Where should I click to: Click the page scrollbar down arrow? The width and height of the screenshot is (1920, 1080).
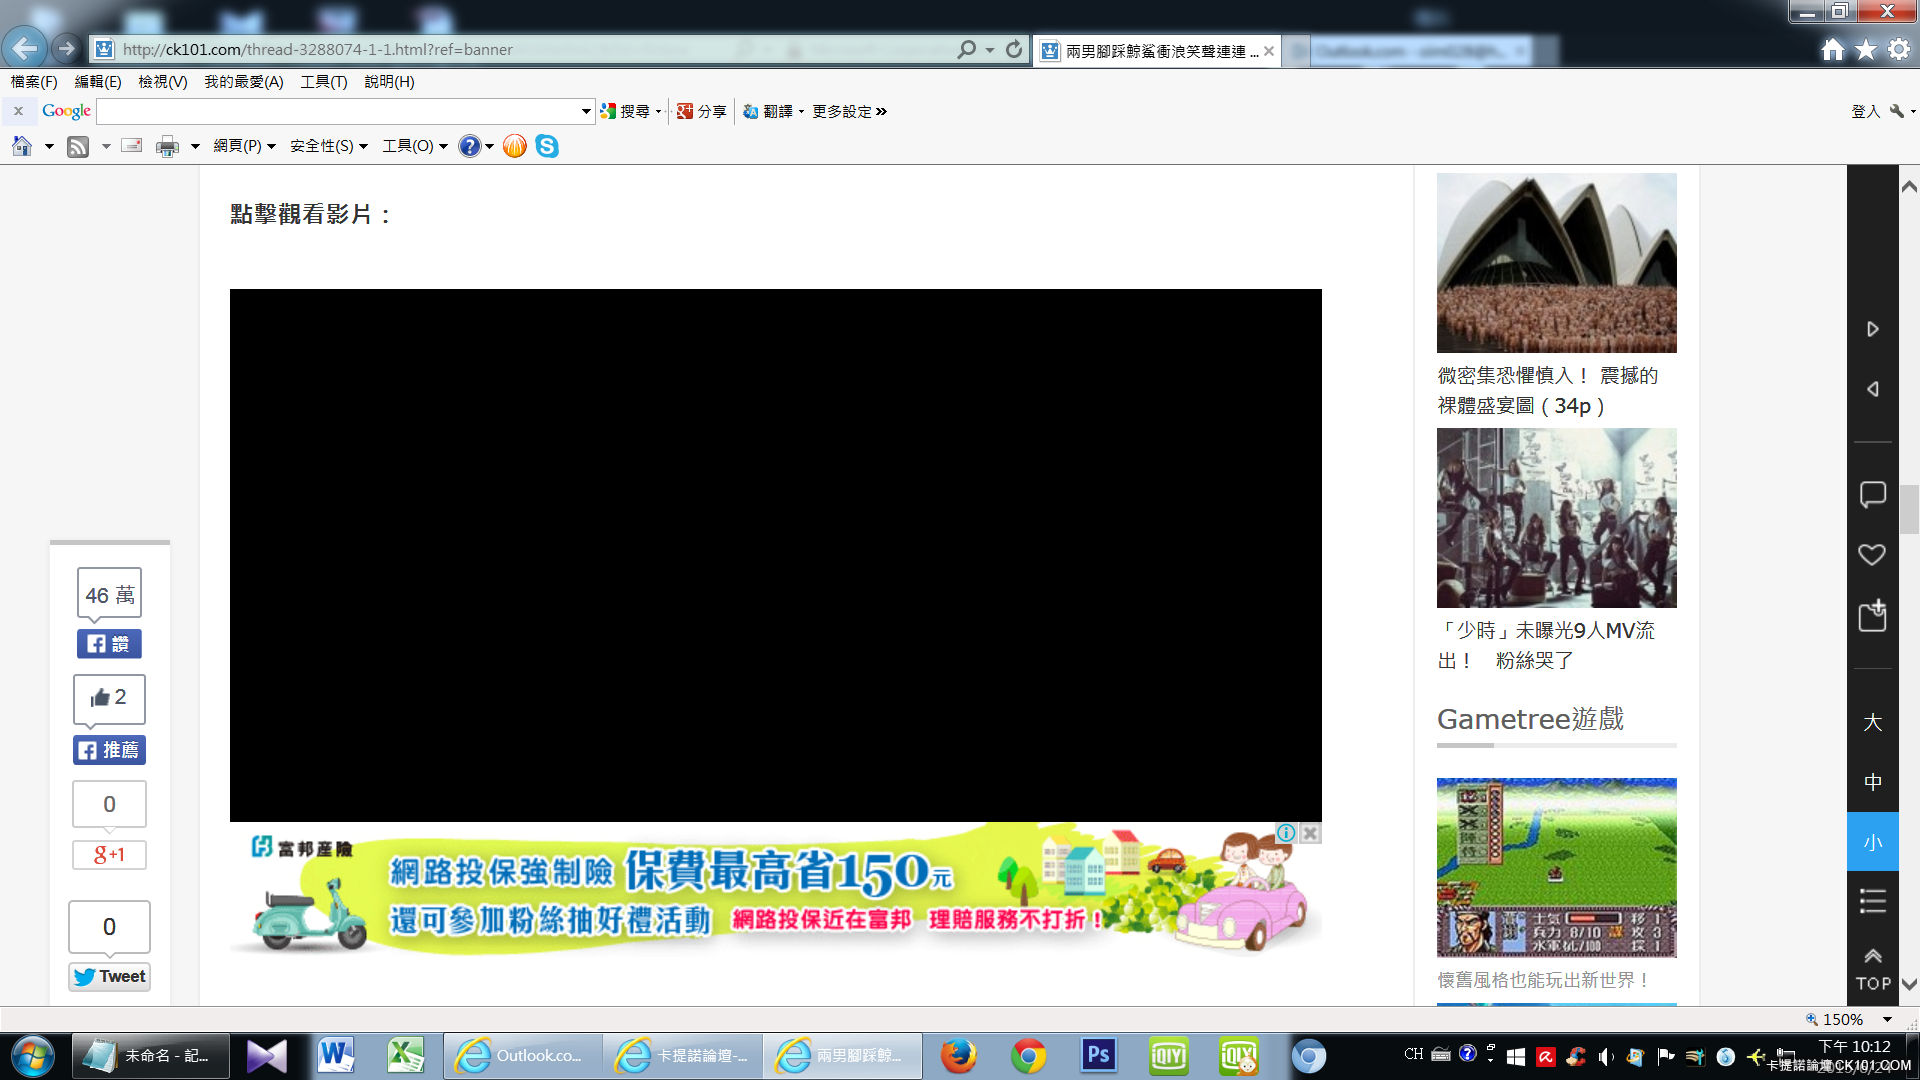(x=1909, y=984)
